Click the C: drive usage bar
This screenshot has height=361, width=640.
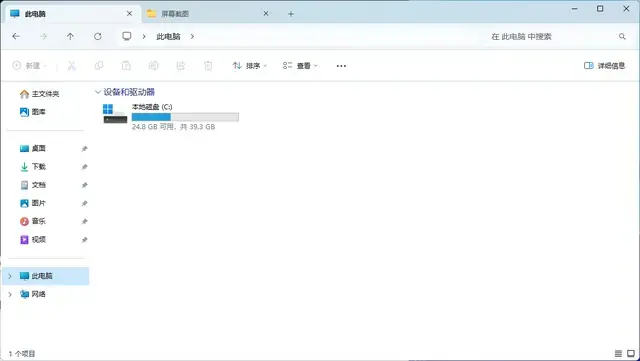(185, 117)
